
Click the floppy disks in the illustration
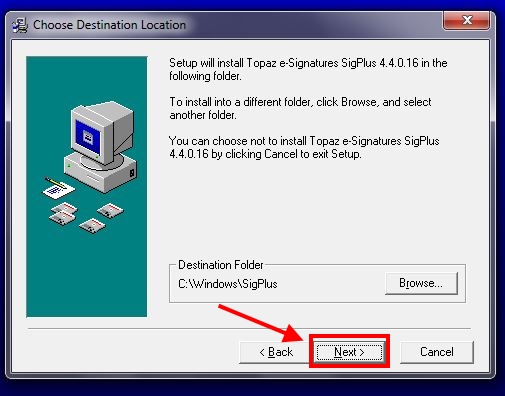click(86, 217)
